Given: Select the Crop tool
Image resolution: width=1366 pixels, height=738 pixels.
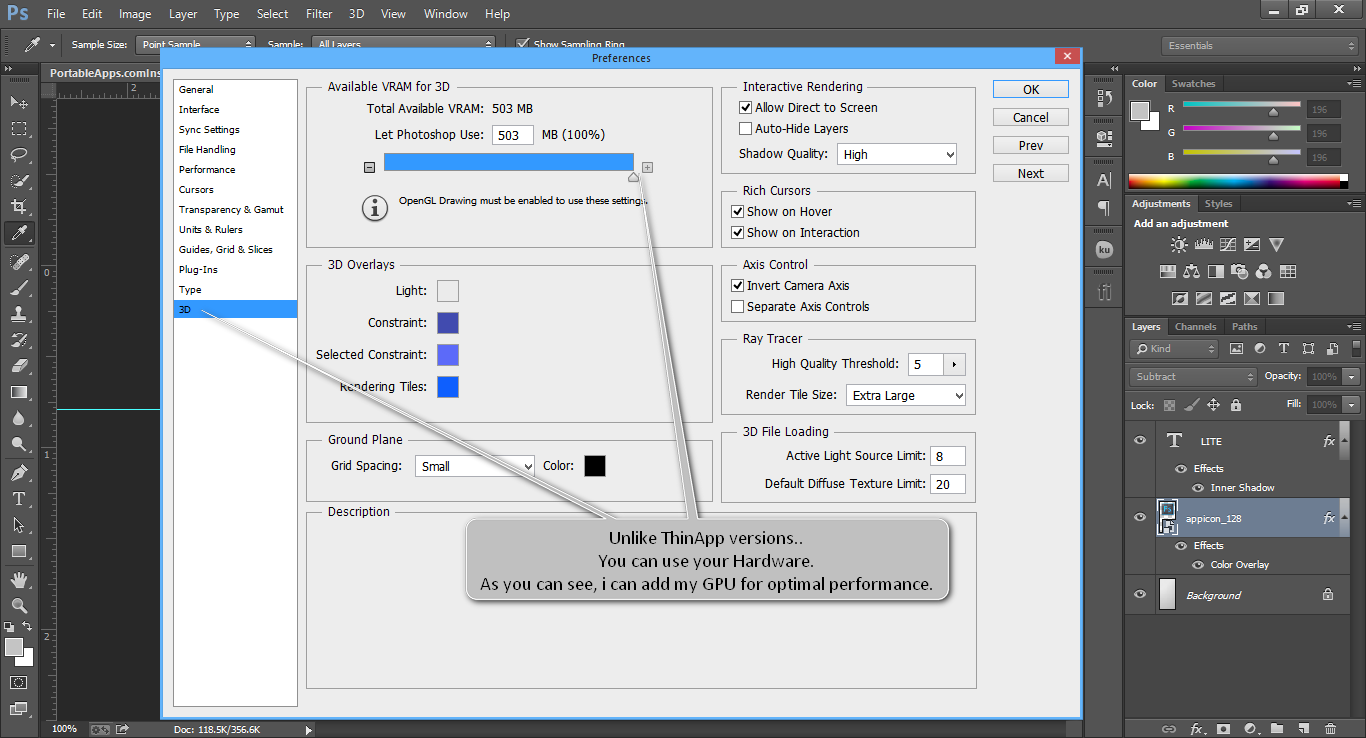Looking at the screenshot, I should (x=19, y=207).
